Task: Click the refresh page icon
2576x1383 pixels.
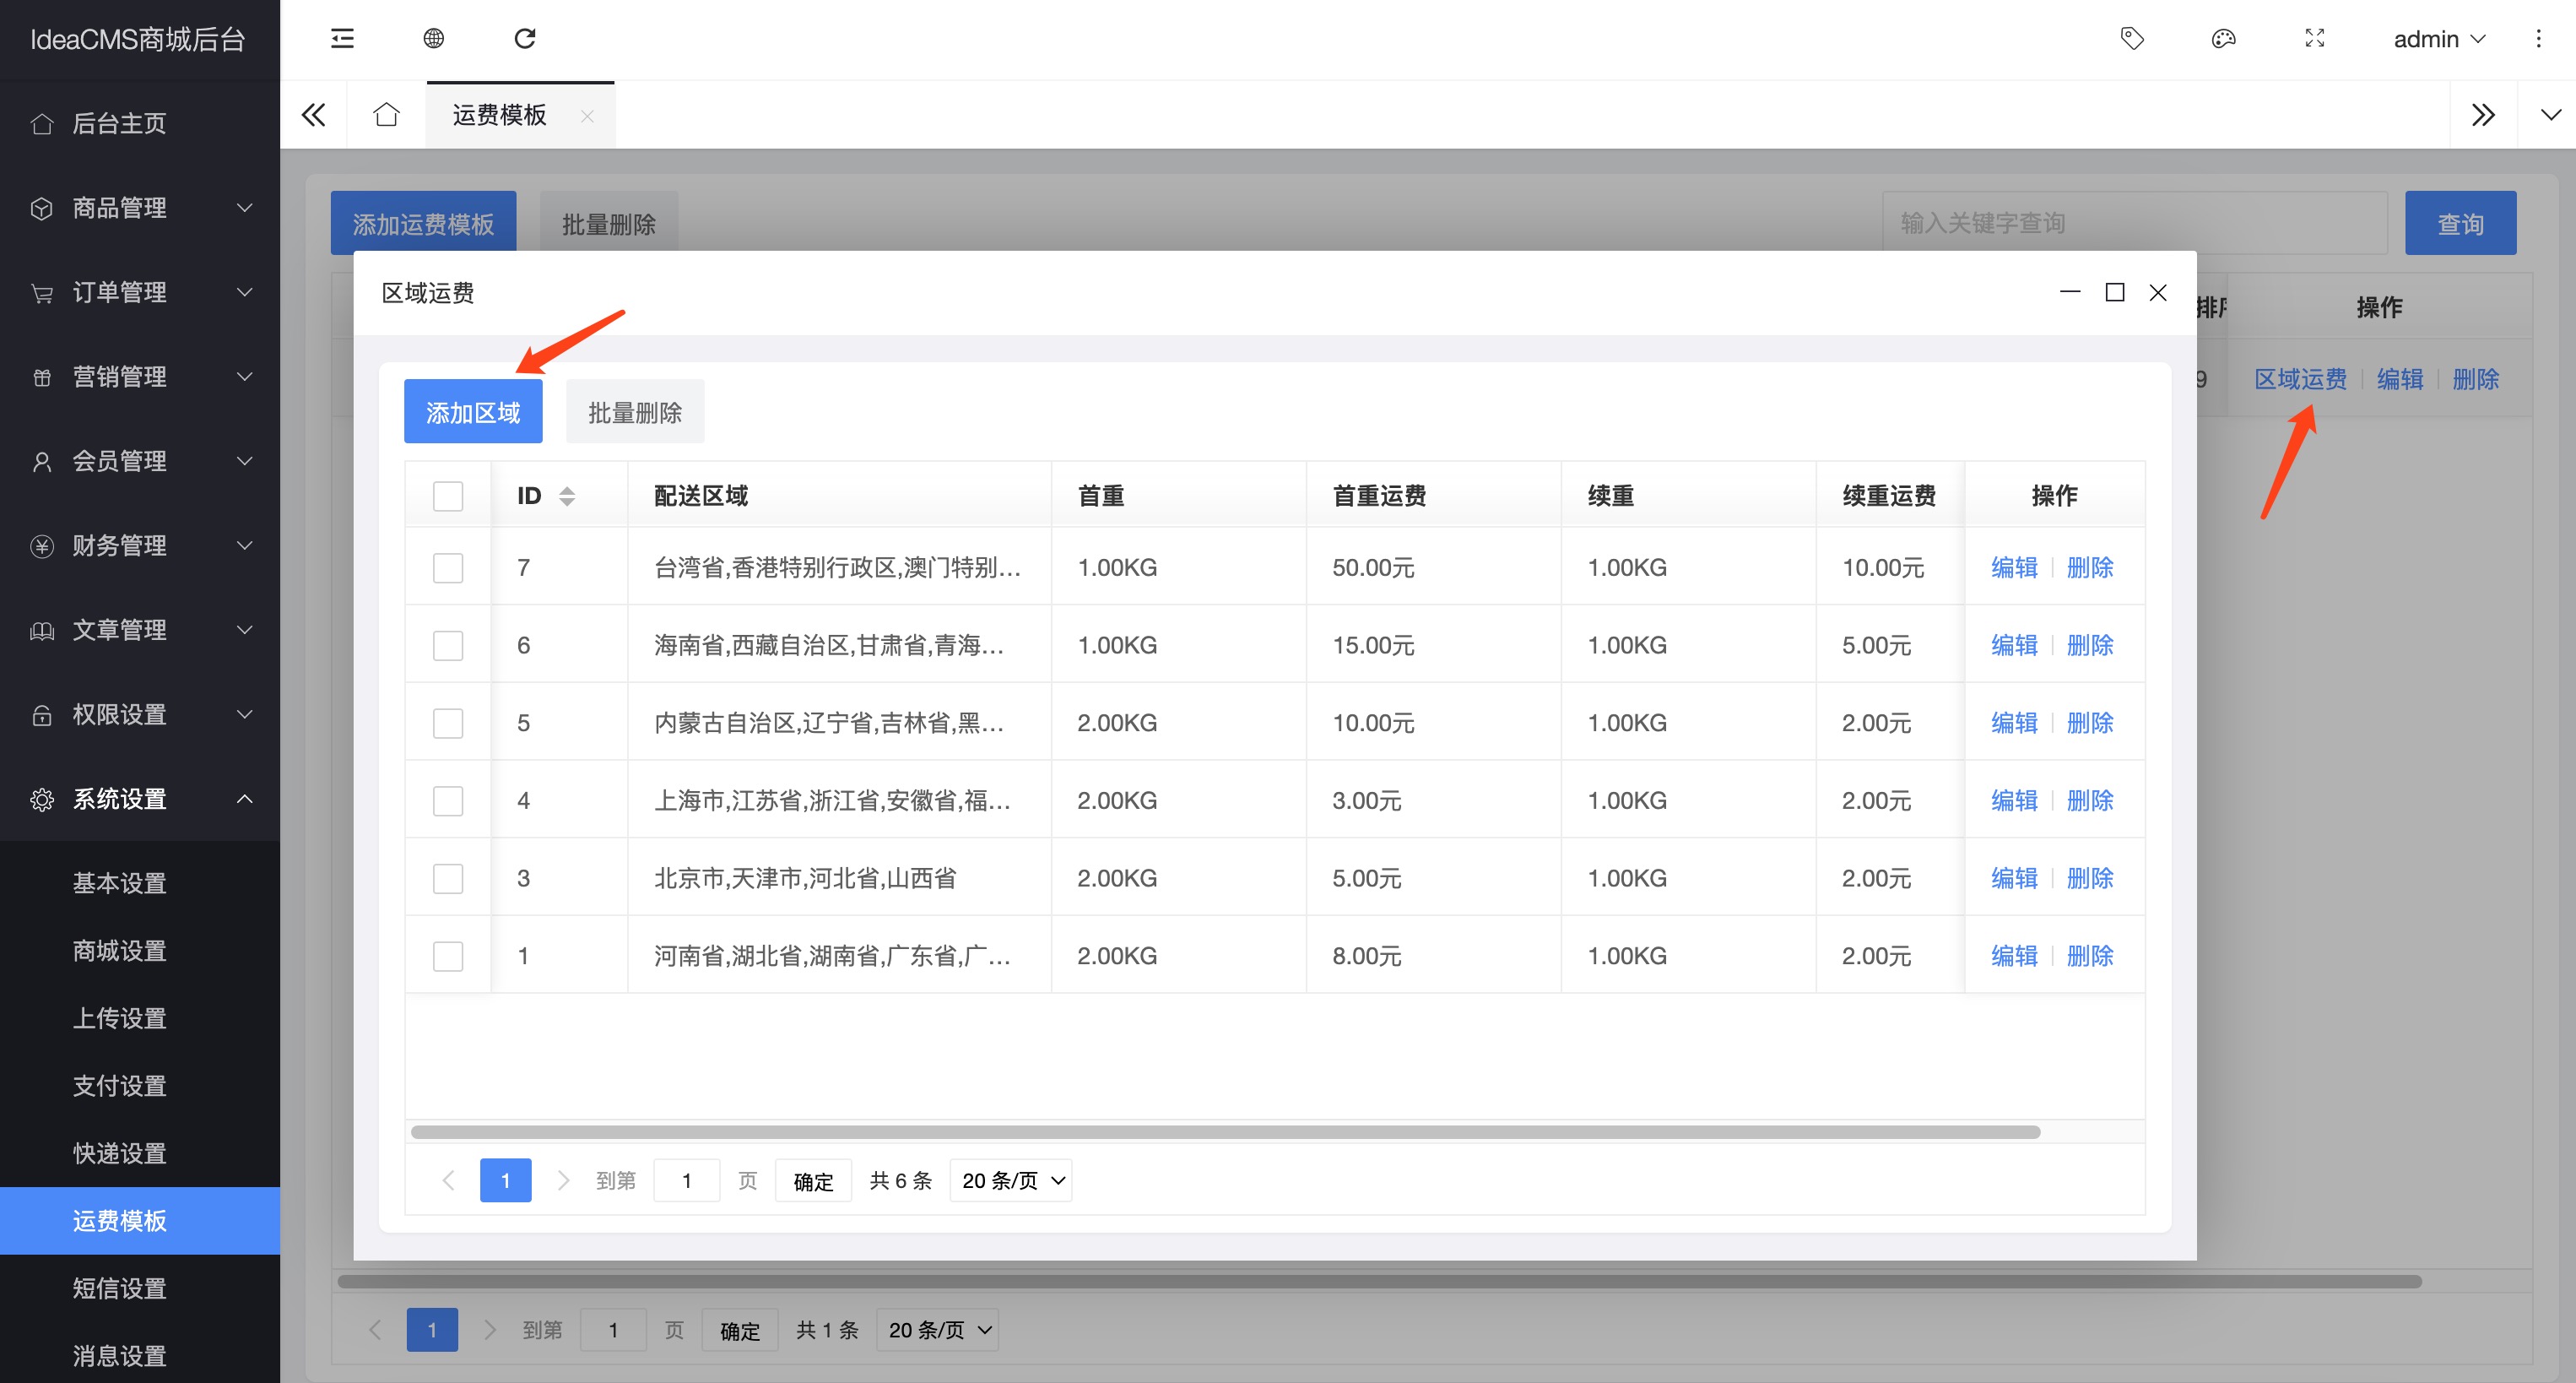Action: (525, 39)
